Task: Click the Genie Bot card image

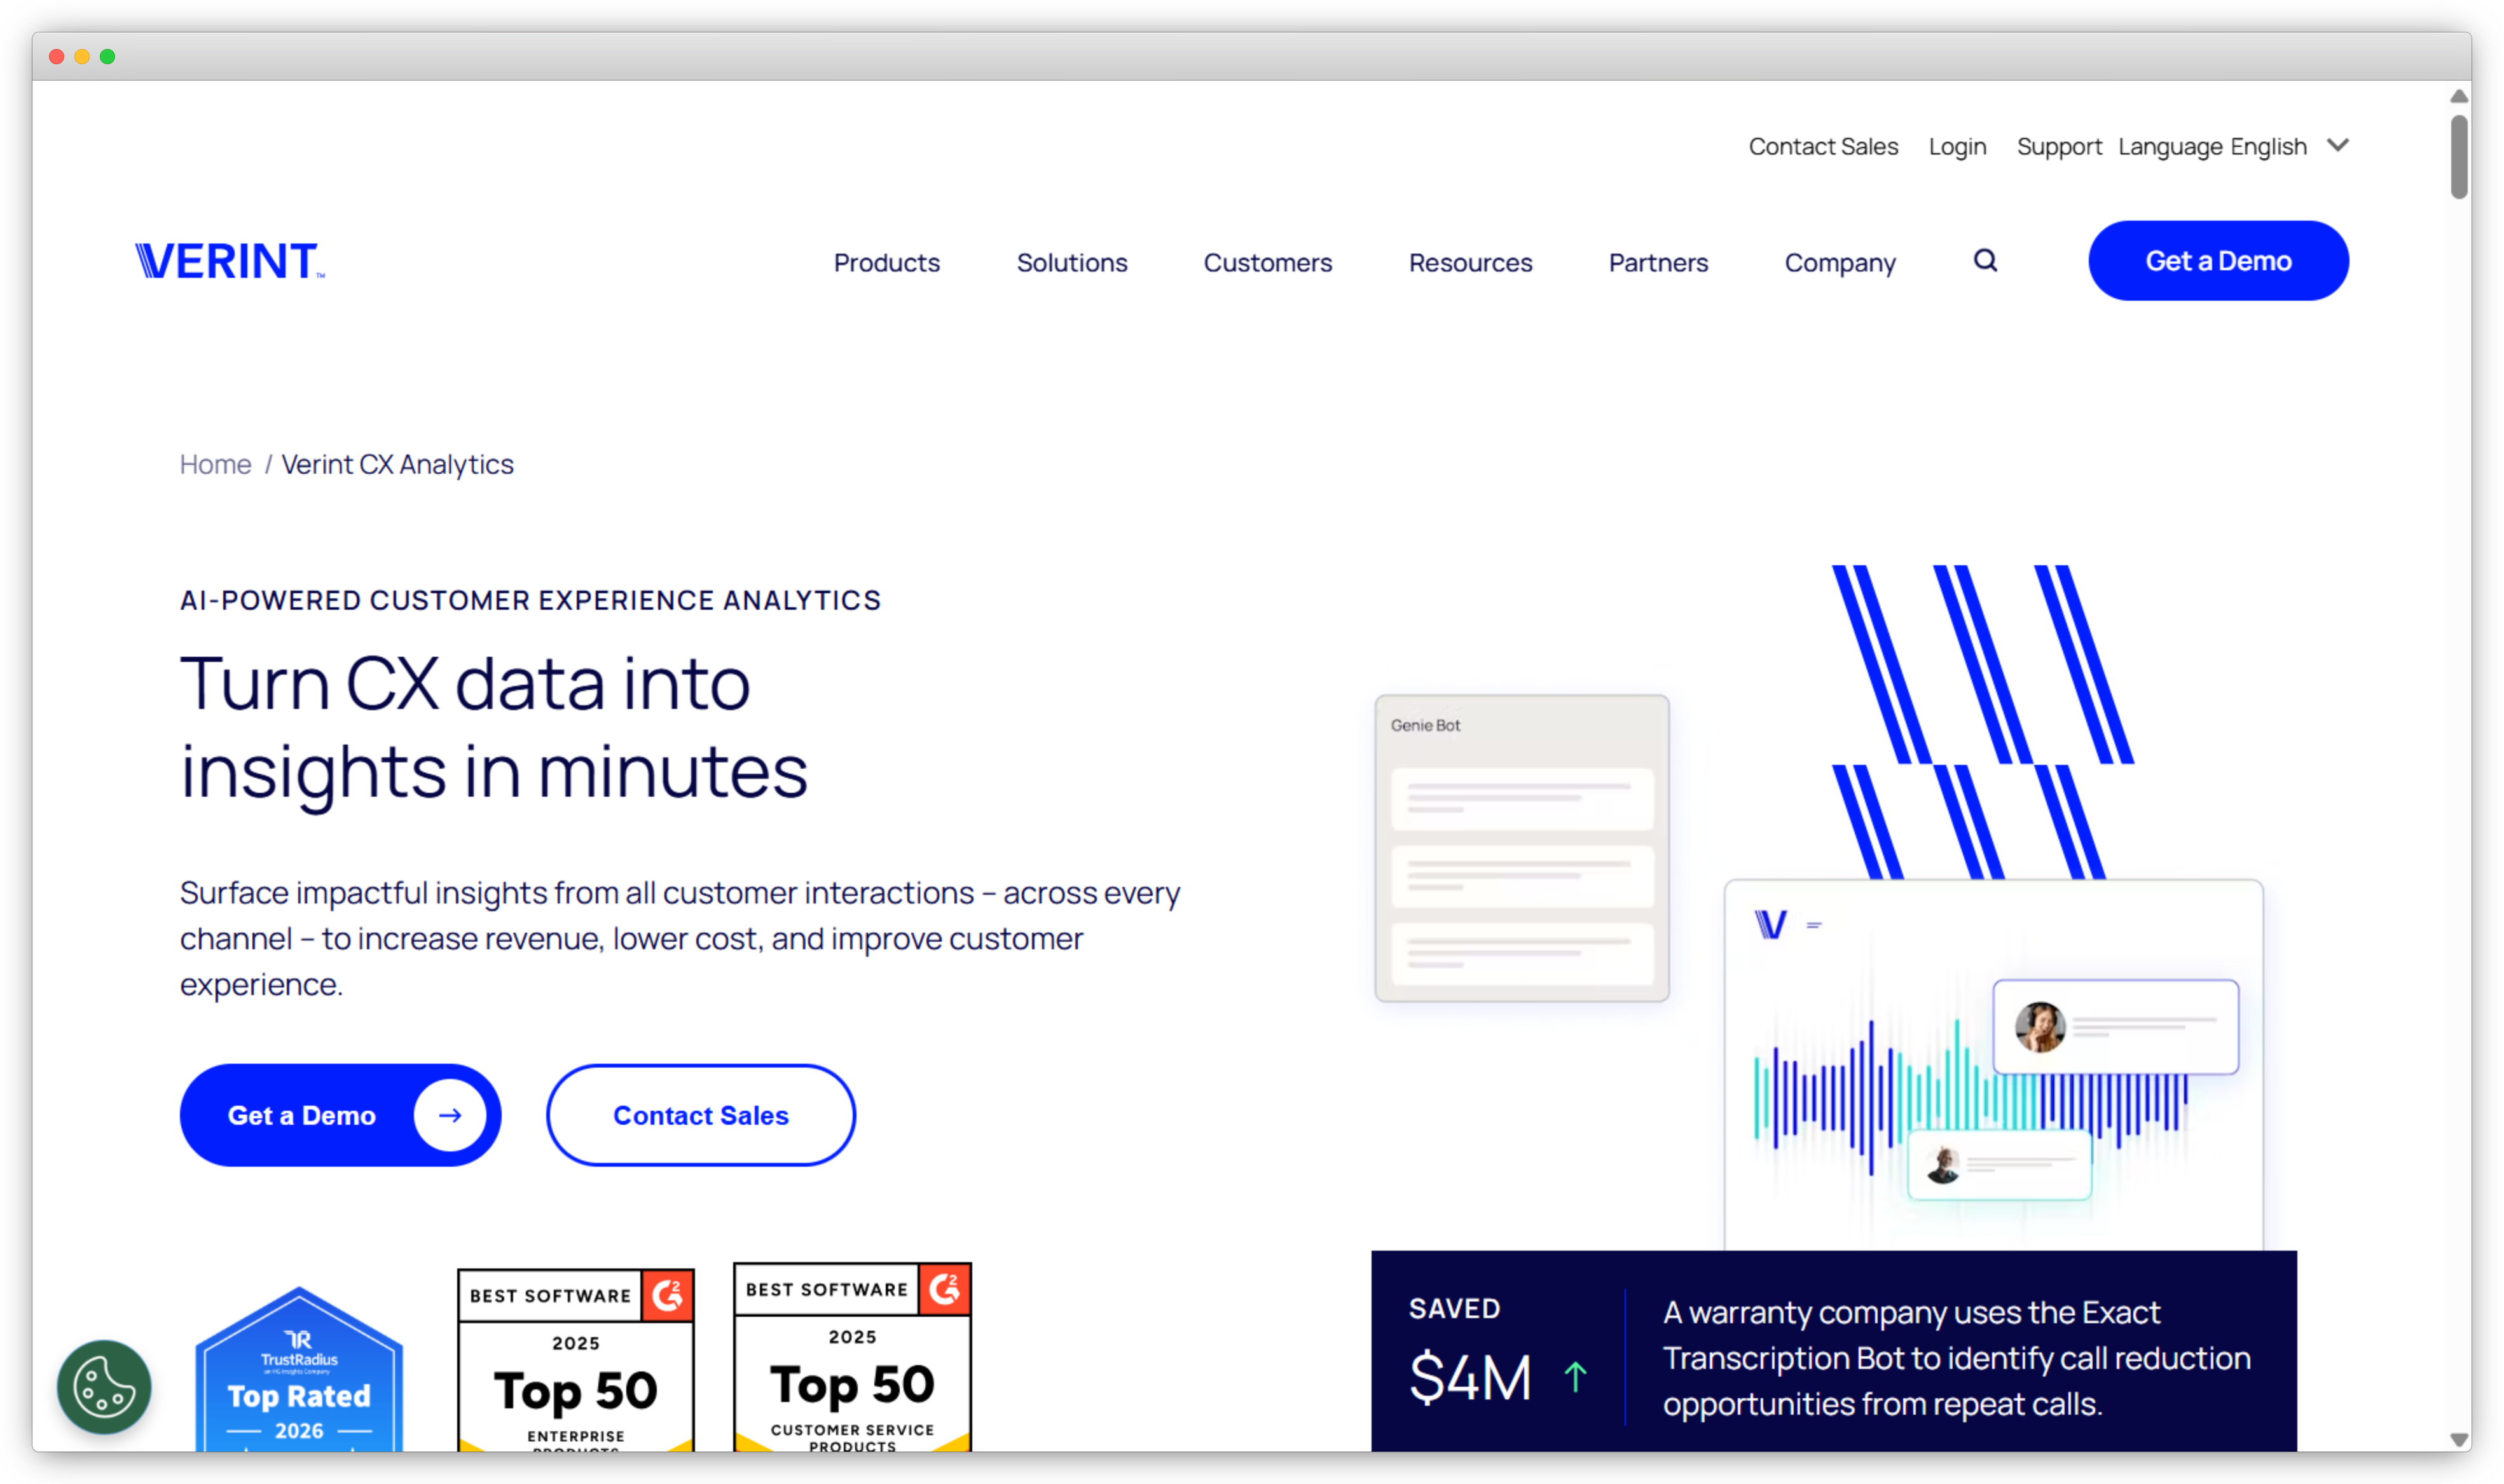Action: tap(1521, 848)
